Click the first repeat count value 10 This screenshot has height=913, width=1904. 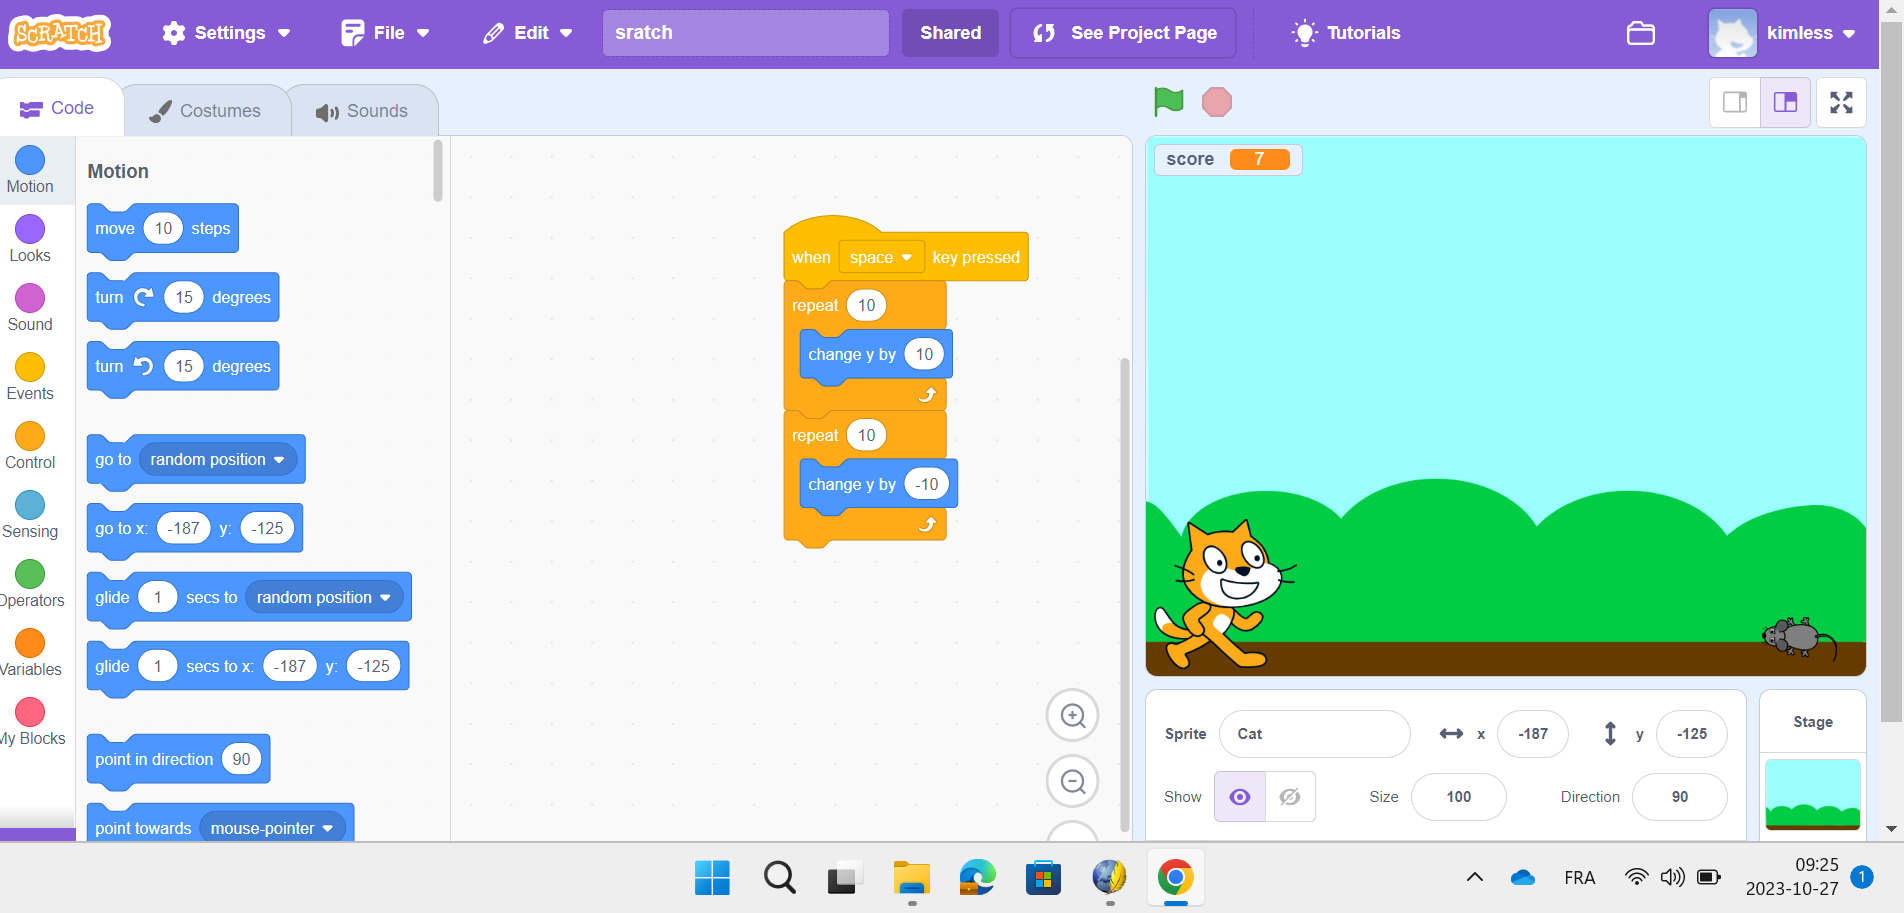coord(867,306)
